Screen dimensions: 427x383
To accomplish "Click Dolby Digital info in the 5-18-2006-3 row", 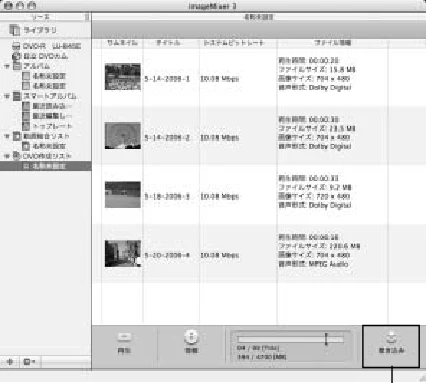I will (315, 205).
